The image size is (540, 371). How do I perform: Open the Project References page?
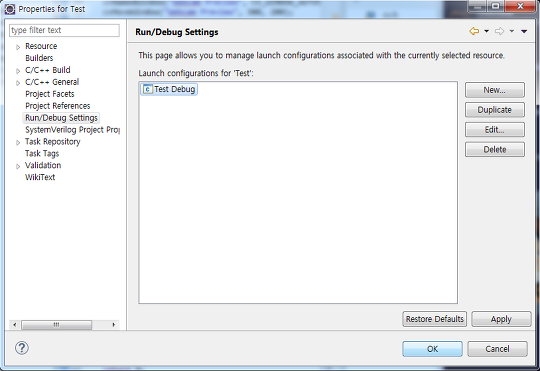pos(58,106)
